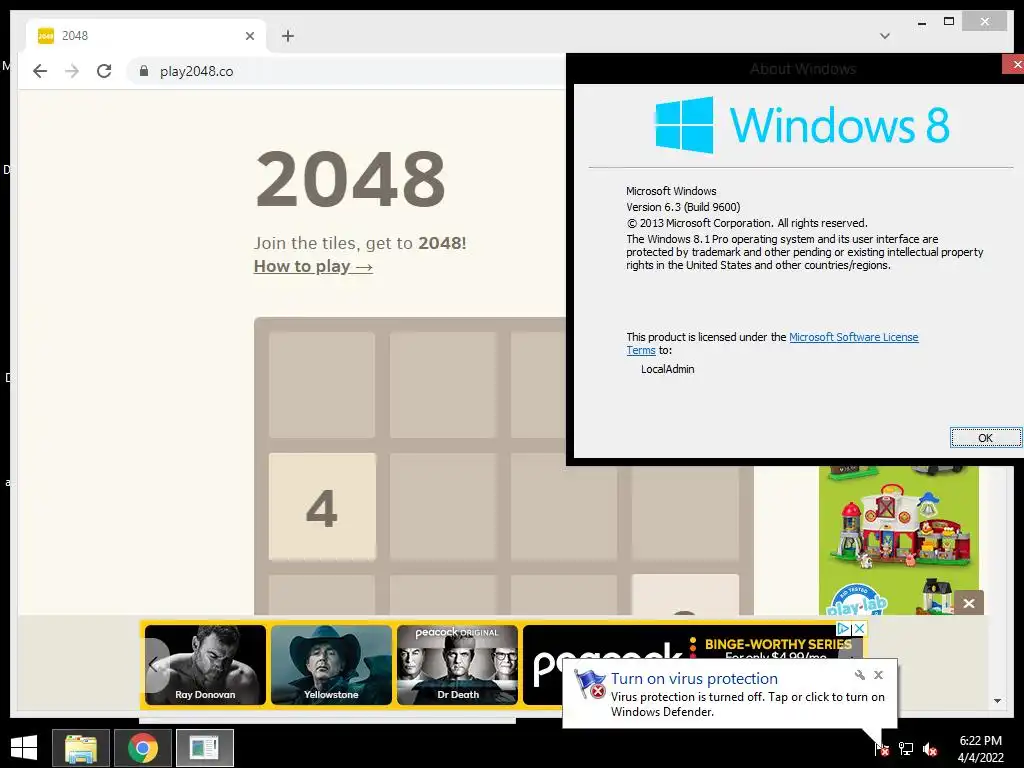This screenshot has height=768, width=1024.
Task: Click the page scrollbar down arrow
Action: pyautogui.click(x=997, y=701)
